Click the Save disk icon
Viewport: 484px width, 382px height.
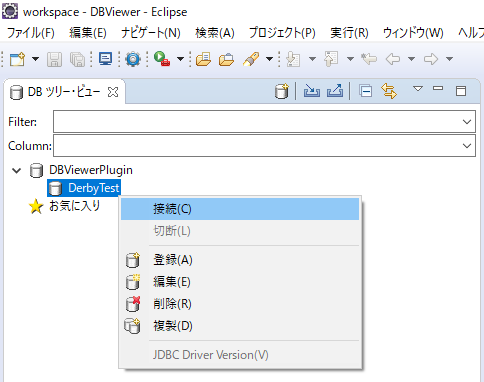tap(54, 60)
